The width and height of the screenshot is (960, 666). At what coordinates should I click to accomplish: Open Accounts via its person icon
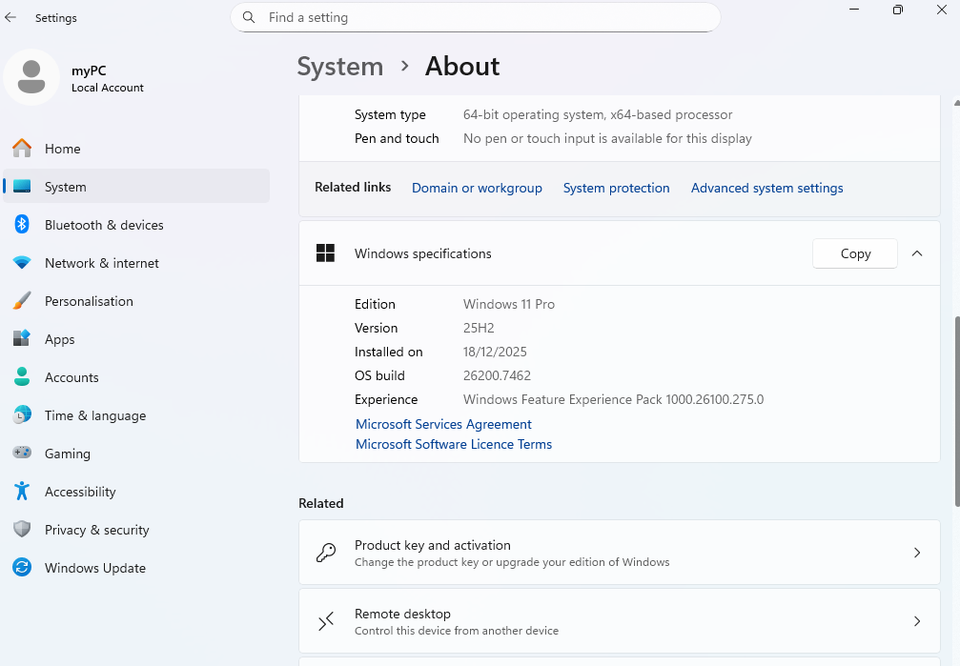pyautogui.click(x=22, y=377)
